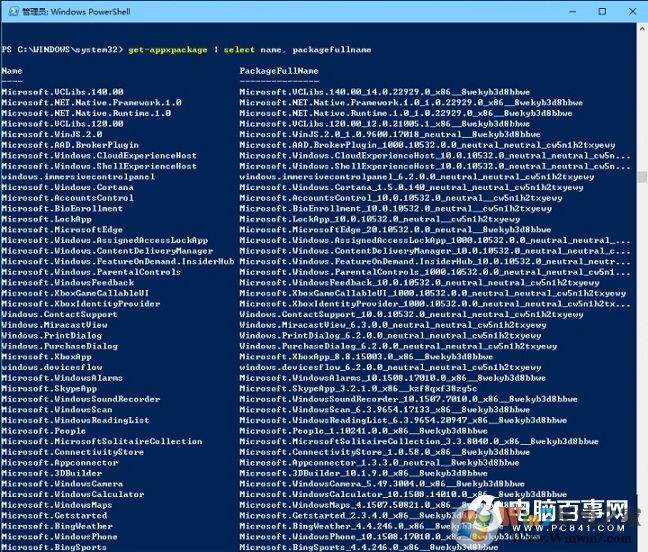Click the PowerShell icon in title bar
Viewport: 648px width, 552px height.
coord(13,11)
